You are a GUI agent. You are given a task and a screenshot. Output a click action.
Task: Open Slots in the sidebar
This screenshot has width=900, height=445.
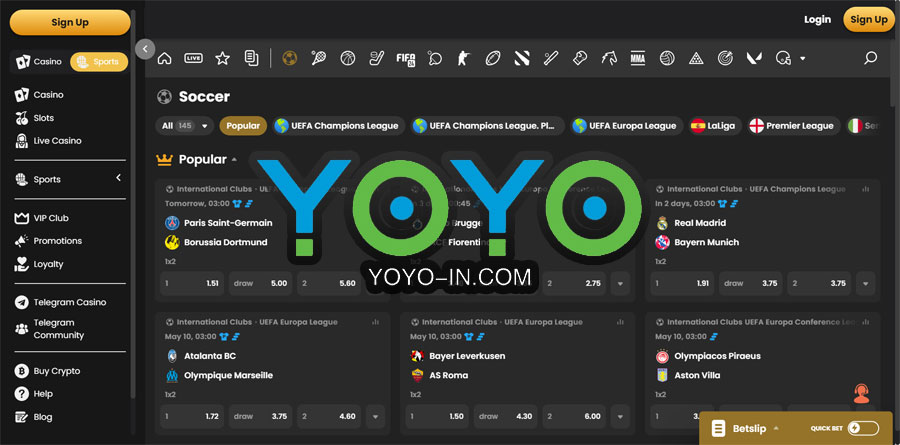click(43, 118)
